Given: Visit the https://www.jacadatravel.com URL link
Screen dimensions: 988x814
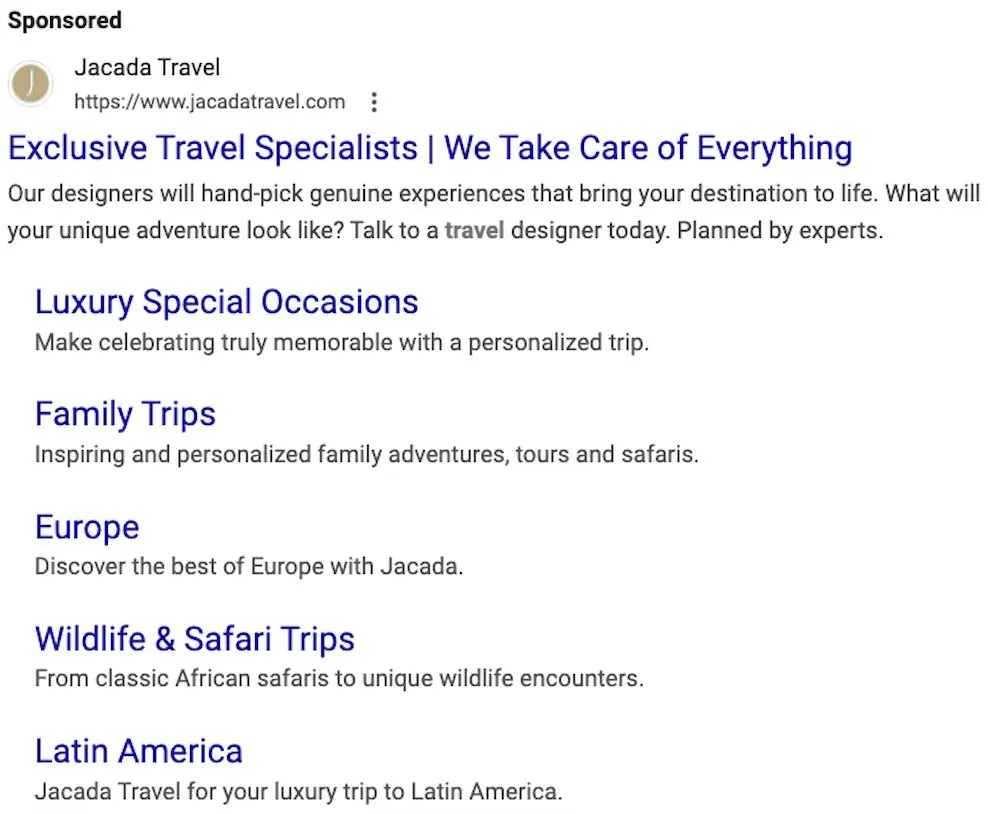Looking at the screenshot, I should click(209, 101).
